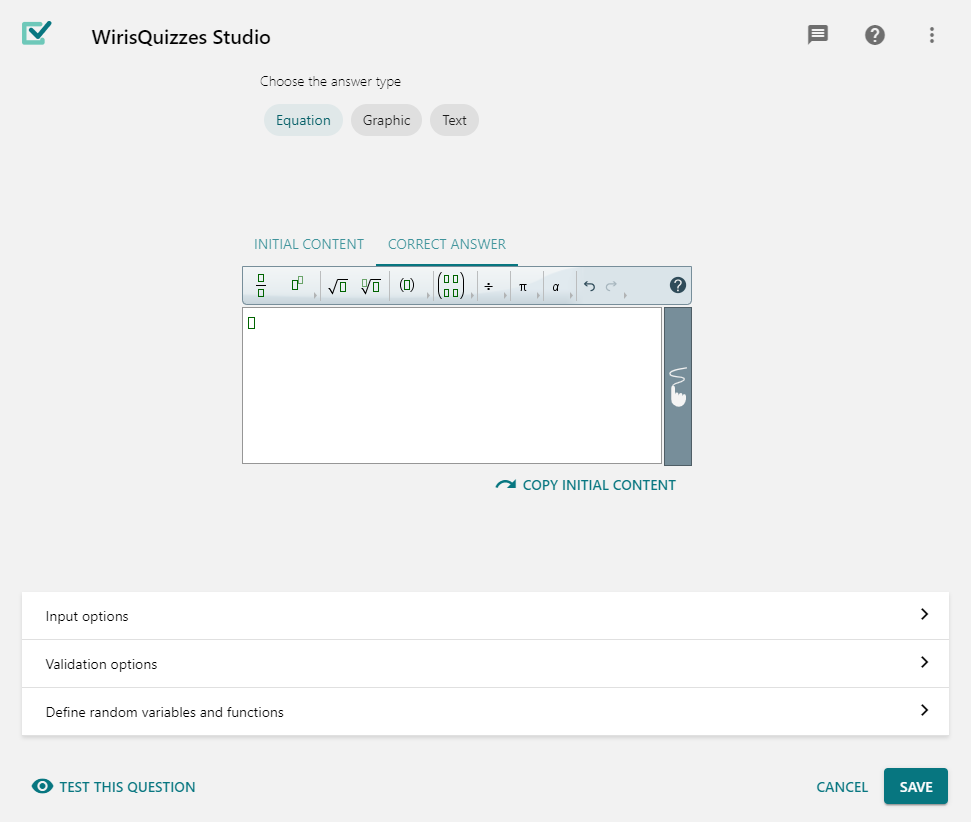Select the Text answer type

pos(454,120)
